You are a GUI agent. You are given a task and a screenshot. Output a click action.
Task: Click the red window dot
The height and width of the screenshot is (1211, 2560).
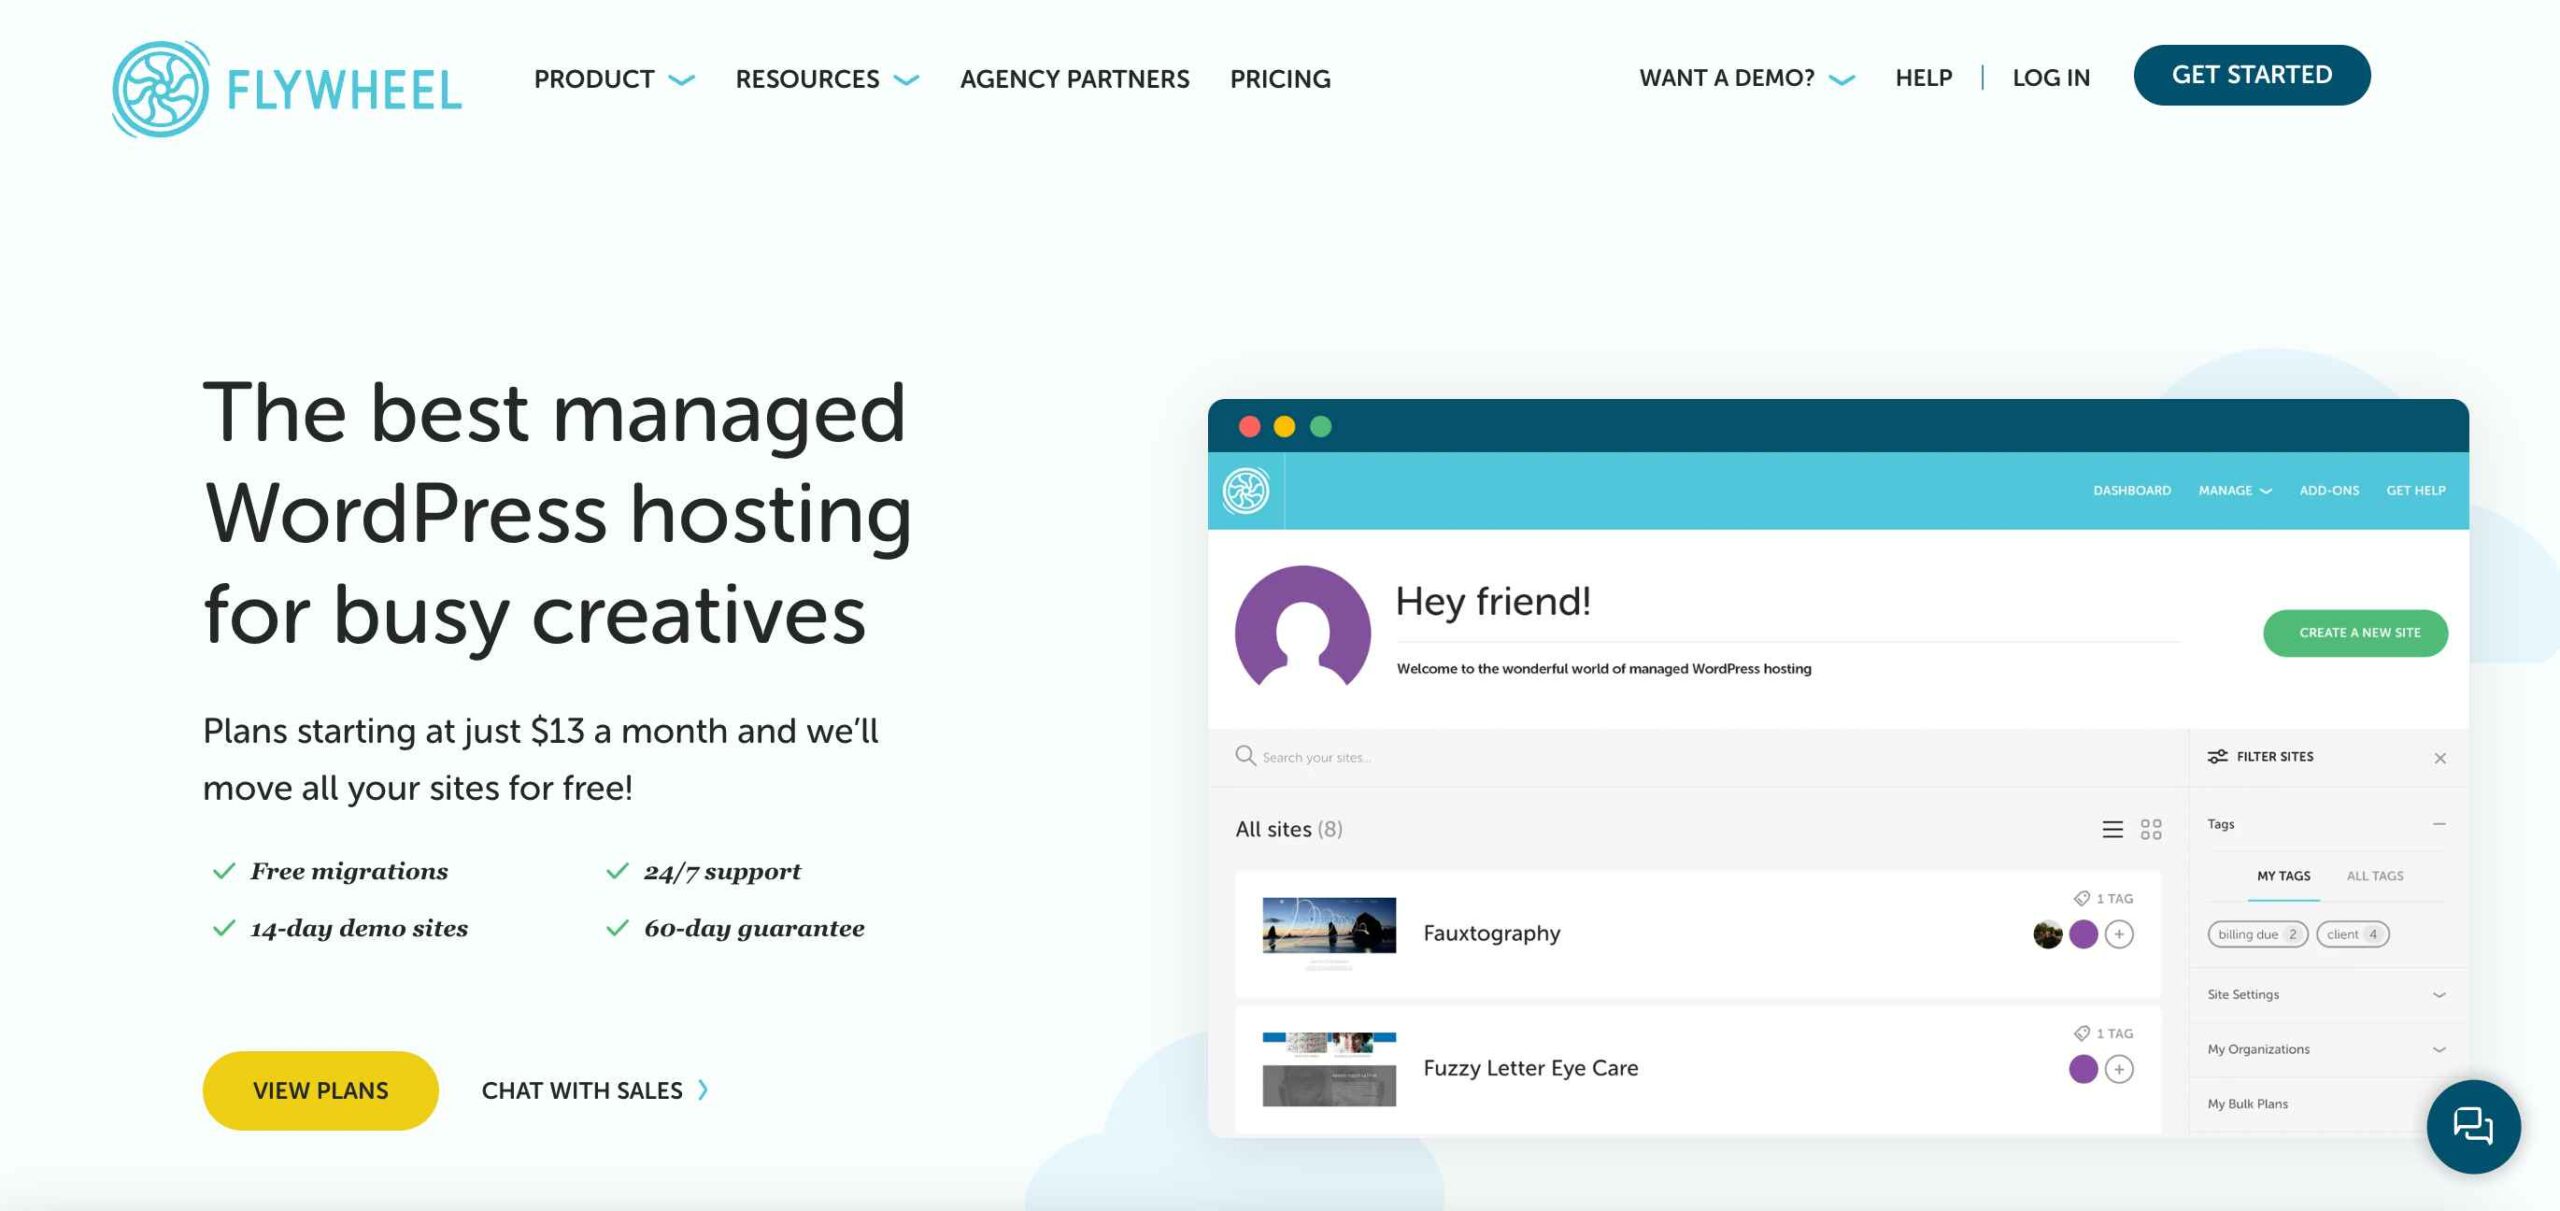coord(1249,427)
